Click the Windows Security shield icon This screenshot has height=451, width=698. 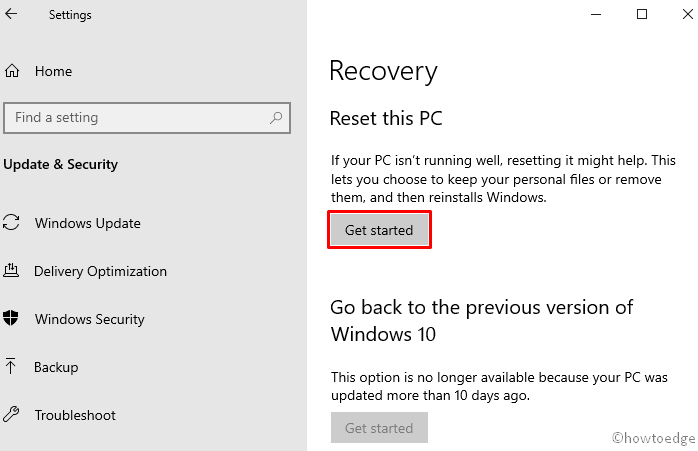12,319
